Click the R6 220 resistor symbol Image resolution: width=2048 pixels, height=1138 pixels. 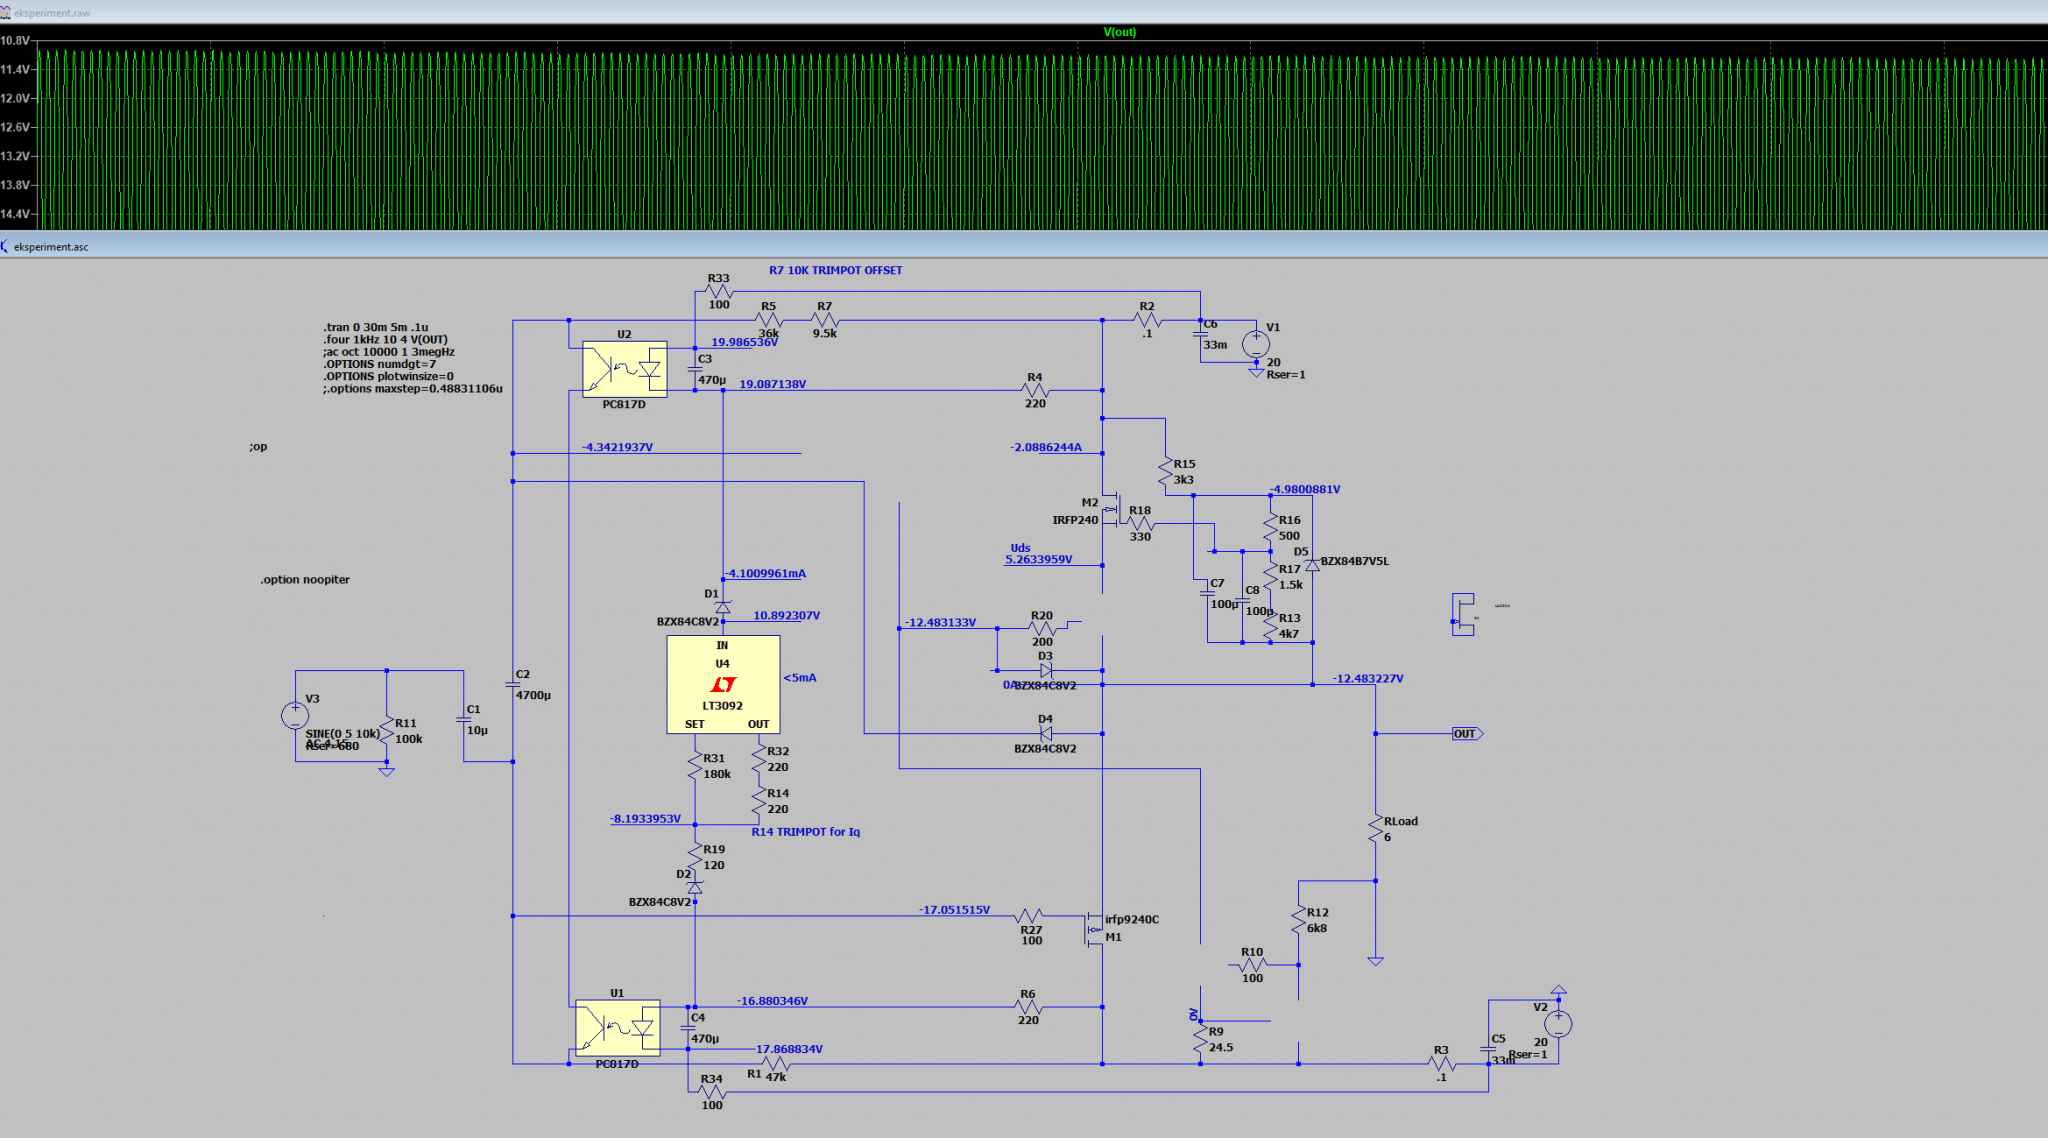pos(1028,1007)
